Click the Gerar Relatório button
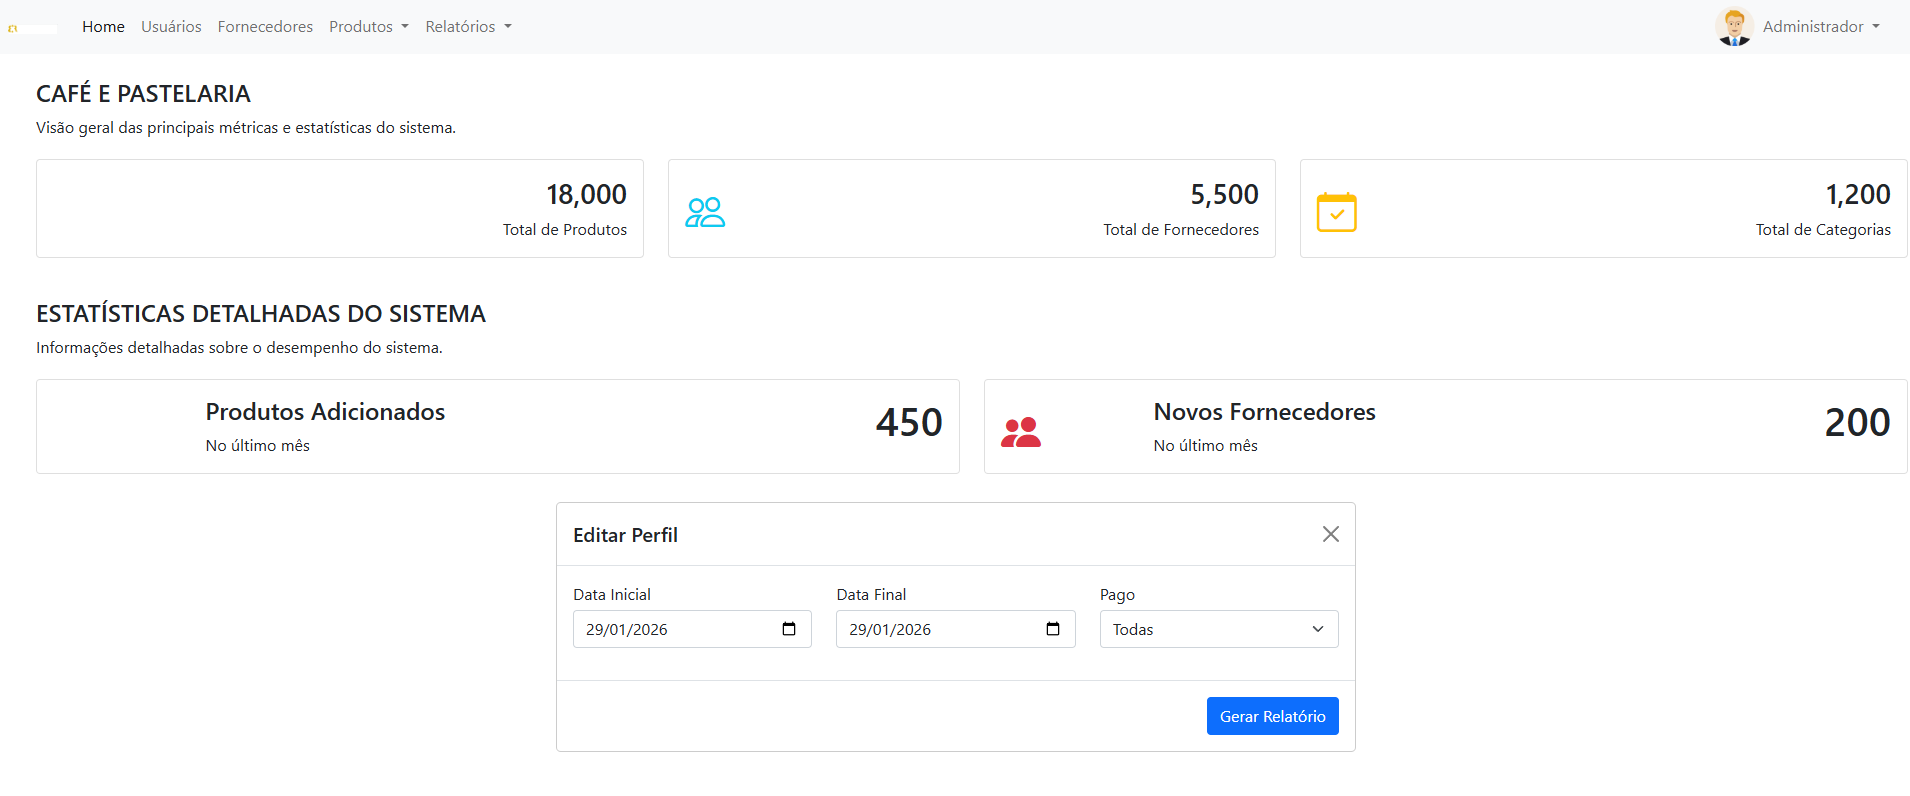This screenshot has height=796, width=1910. 1272,716
